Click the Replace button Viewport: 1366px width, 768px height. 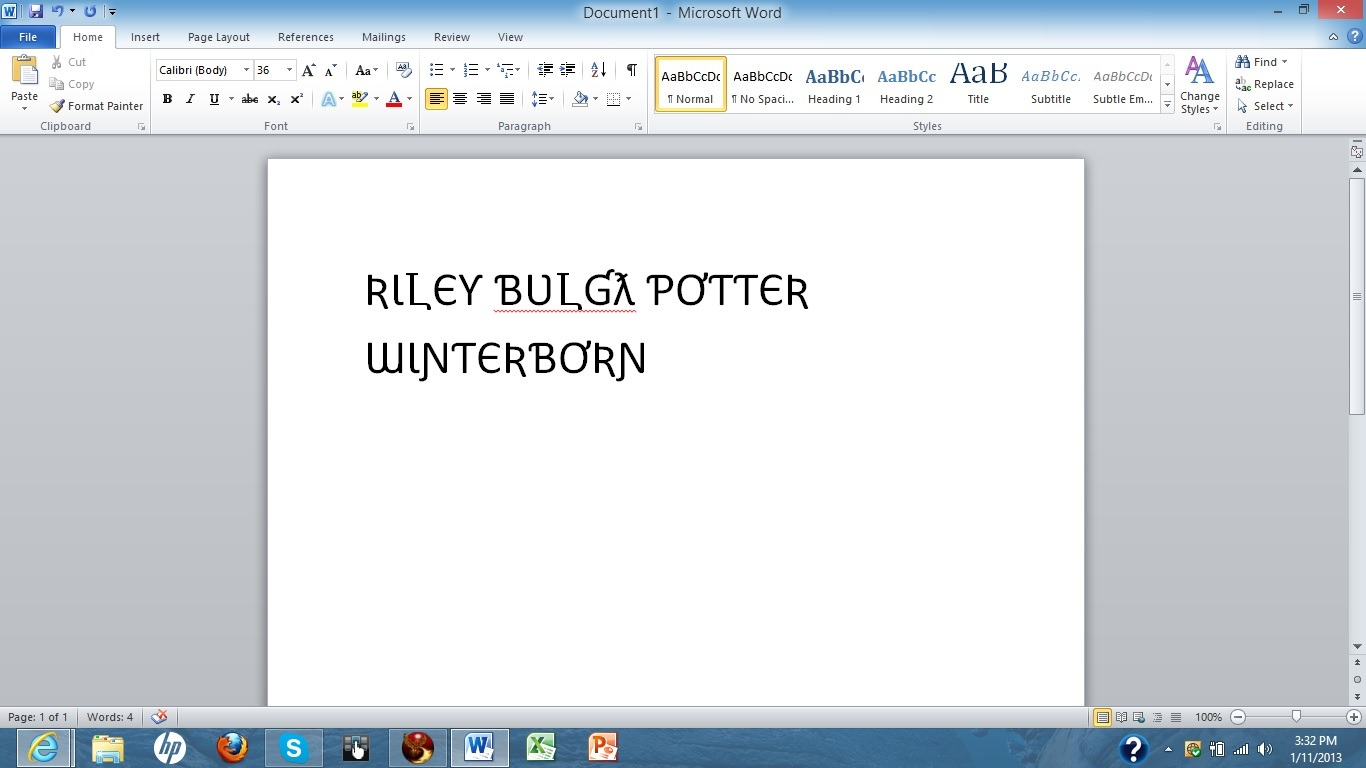point(1265,84)
